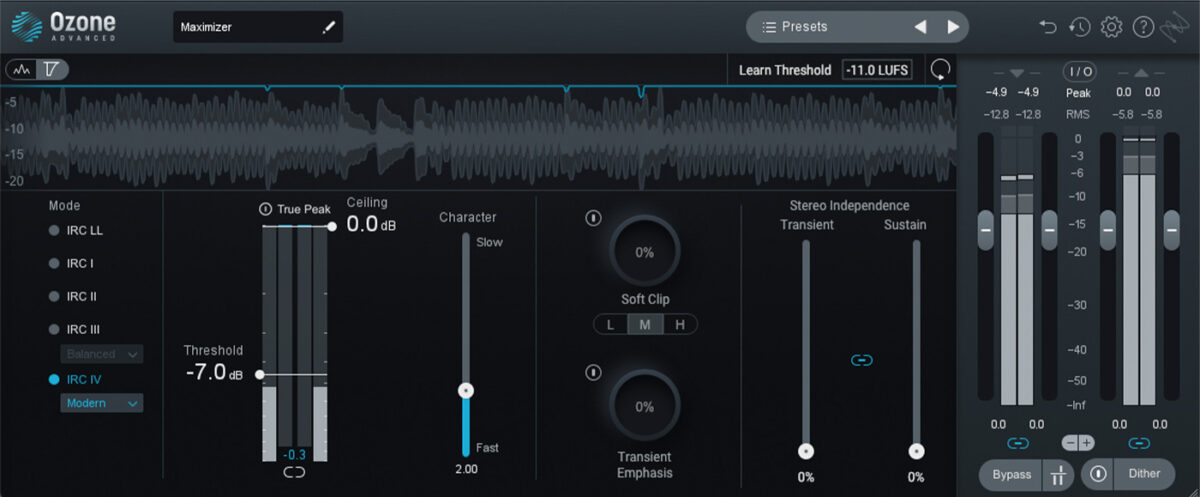This screenshot has width=1200, height=497.
Task: Toggle the I/O meter button
Action: click(x=1078, y=71)
